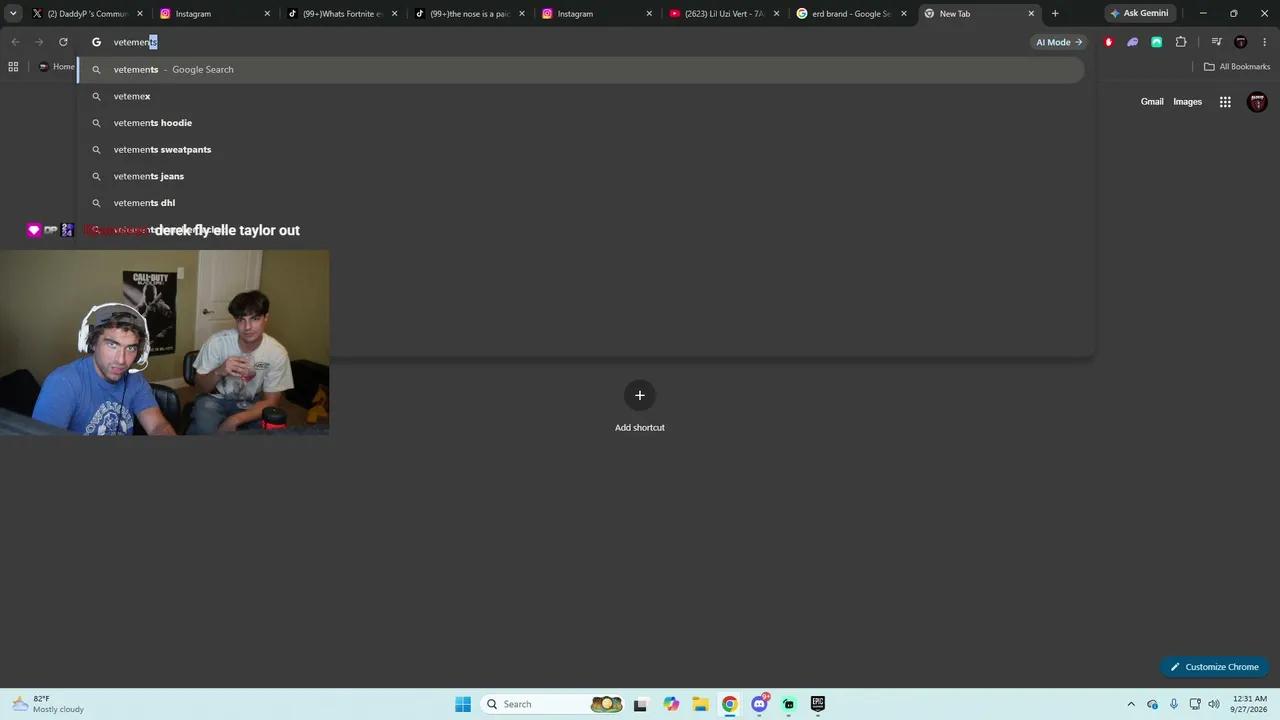Click the Customize Chrome button

(1214, 667)
